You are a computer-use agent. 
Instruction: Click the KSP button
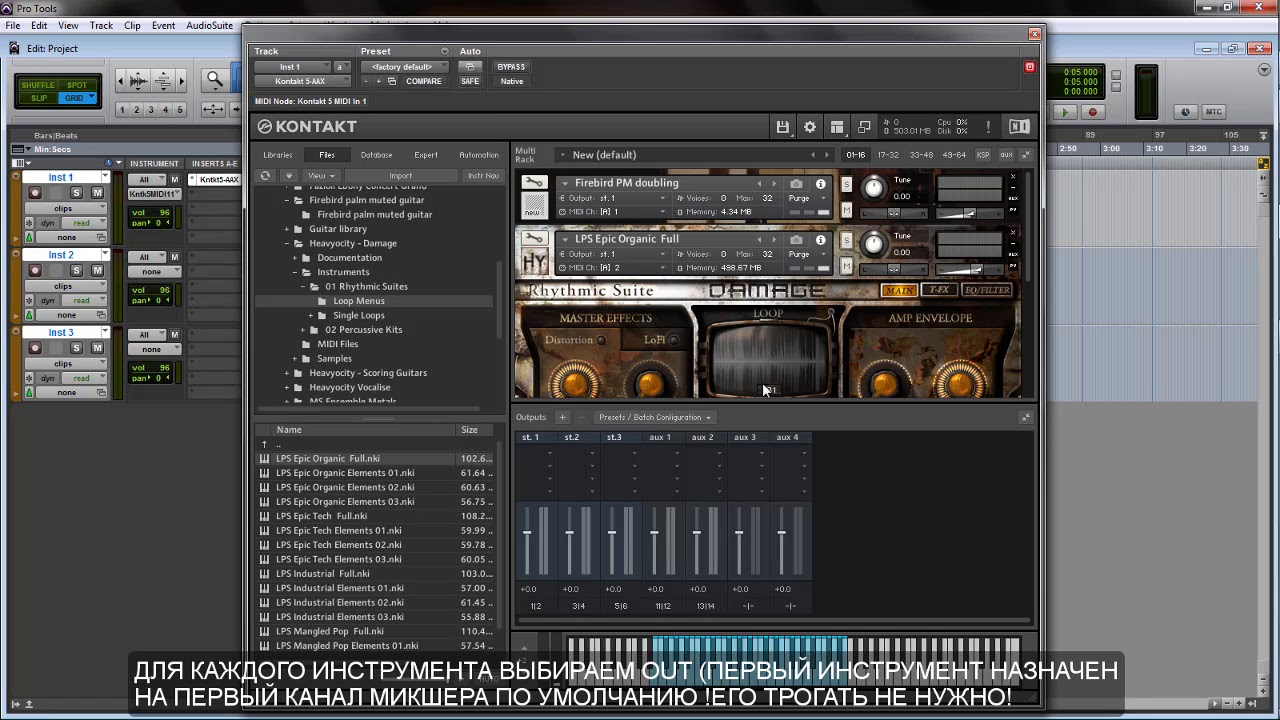[x=983, y=155]
